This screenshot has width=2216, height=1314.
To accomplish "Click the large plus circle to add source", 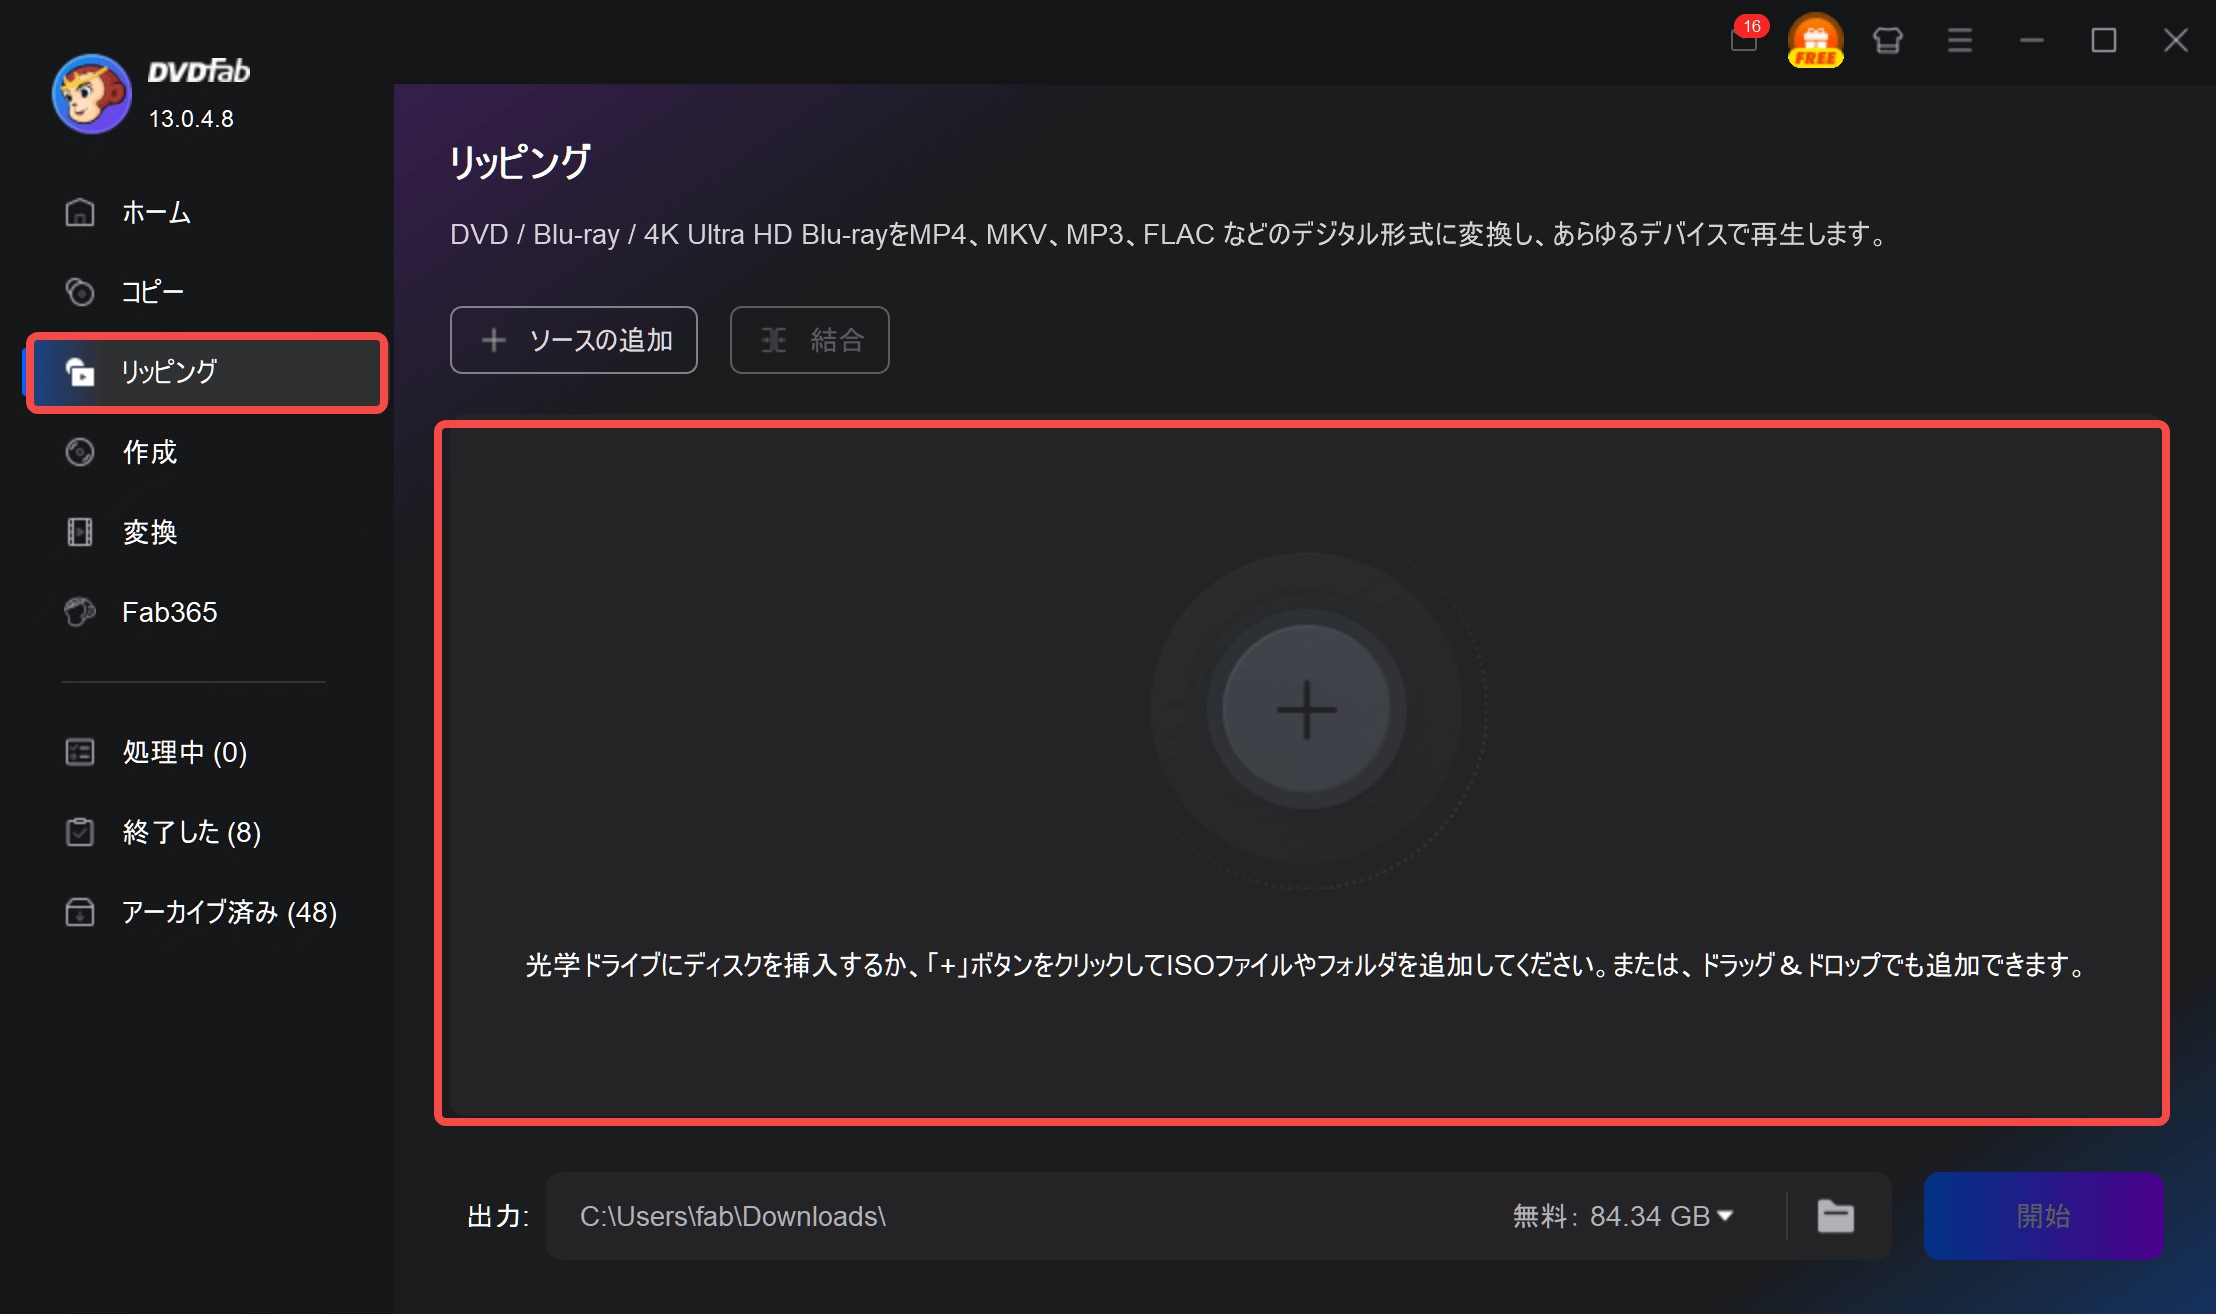I will tap(1306, 710).
